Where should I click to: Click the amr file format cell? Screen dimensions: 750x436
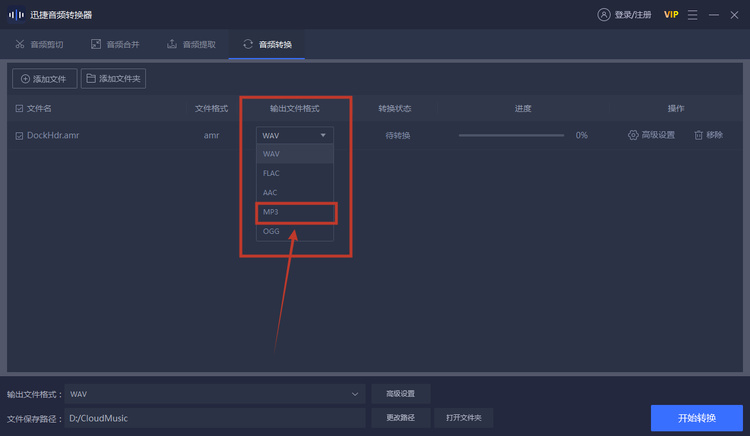coord(211,135)
